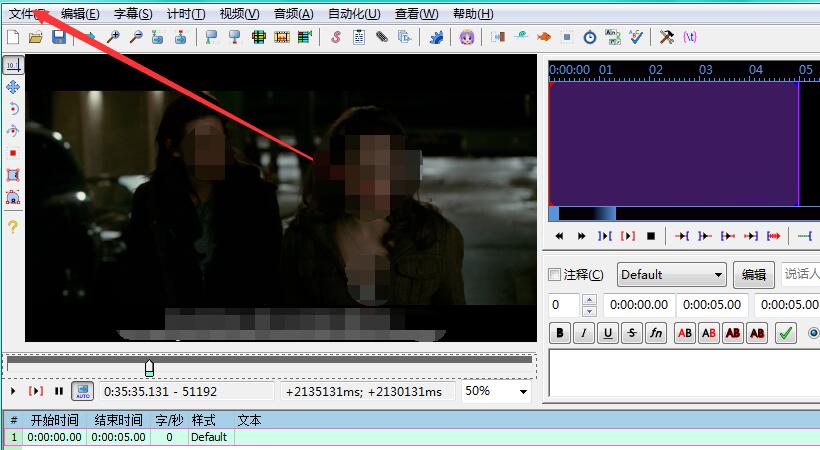Image resolution: width=820 pixels, height=450 pixels.
Task: Click the hammer and wrench options icon
Action: click(666, 38)
